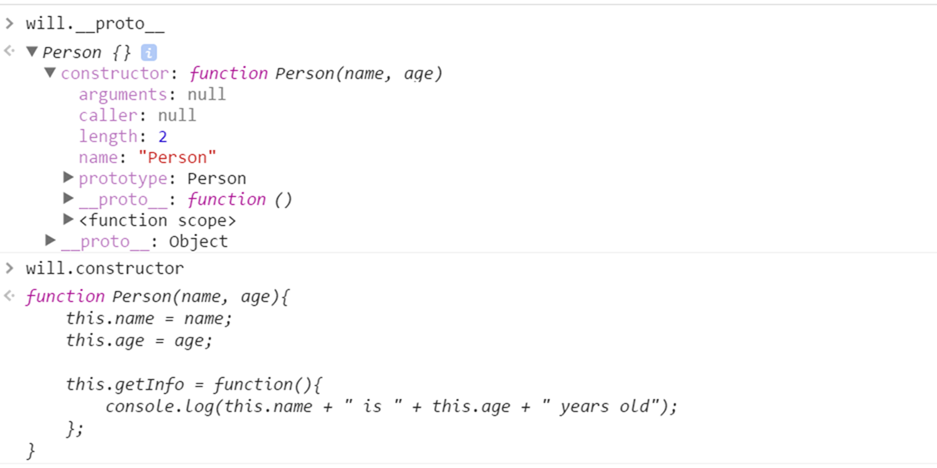937x468 pixels.
Task: Click the output arrow before function Person
Action: point(10,296)
